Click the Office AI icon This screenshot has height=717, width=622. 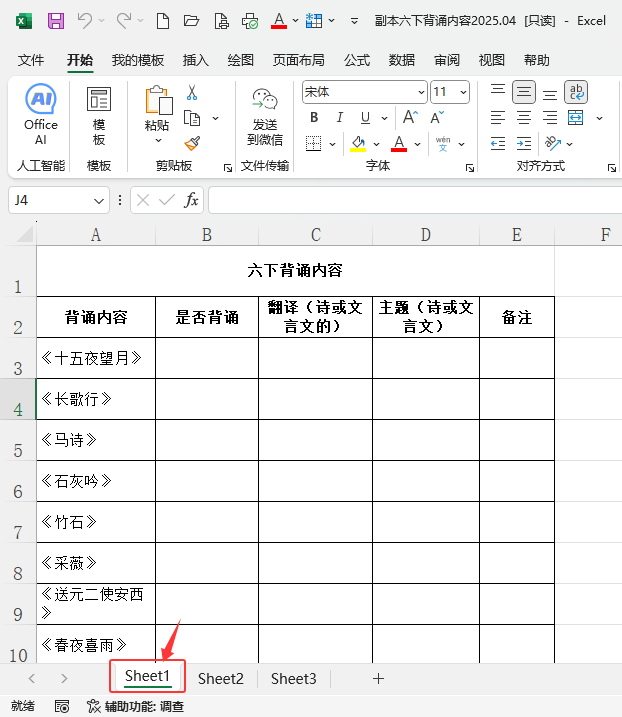41,114
